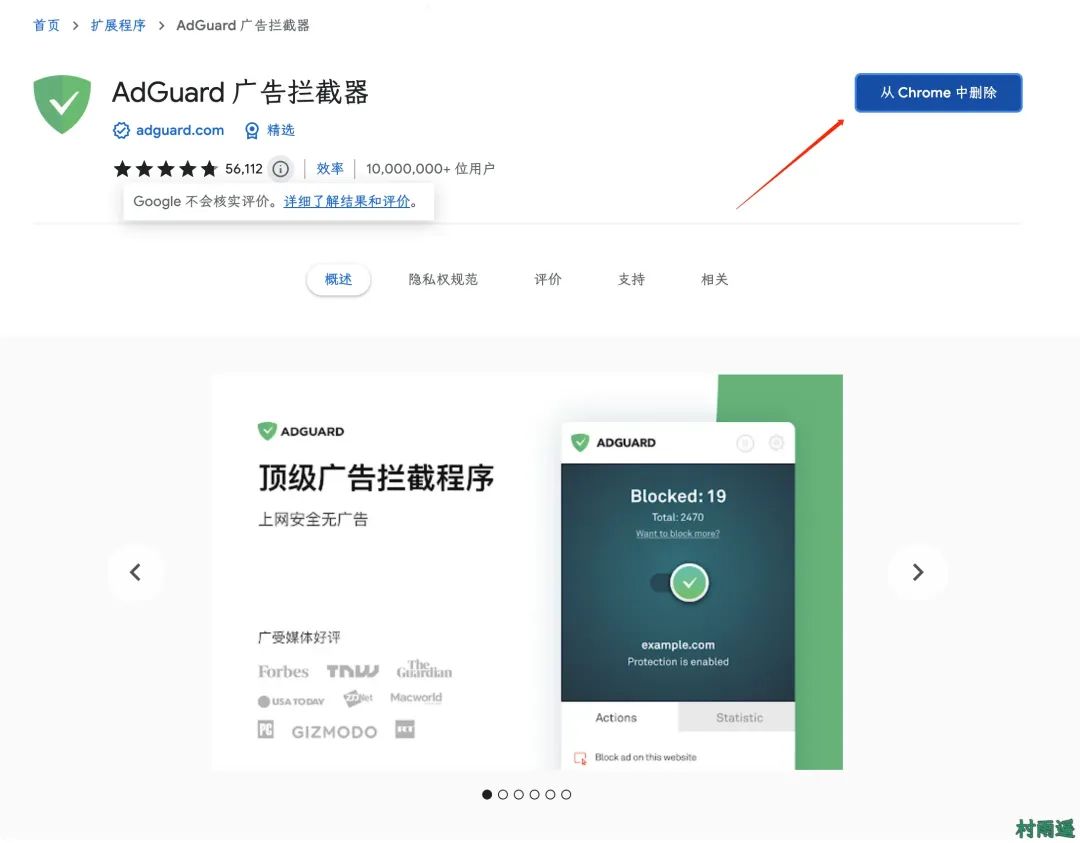
Task: Select the fourth carousel dot
Action: click(x=534, y=795)
